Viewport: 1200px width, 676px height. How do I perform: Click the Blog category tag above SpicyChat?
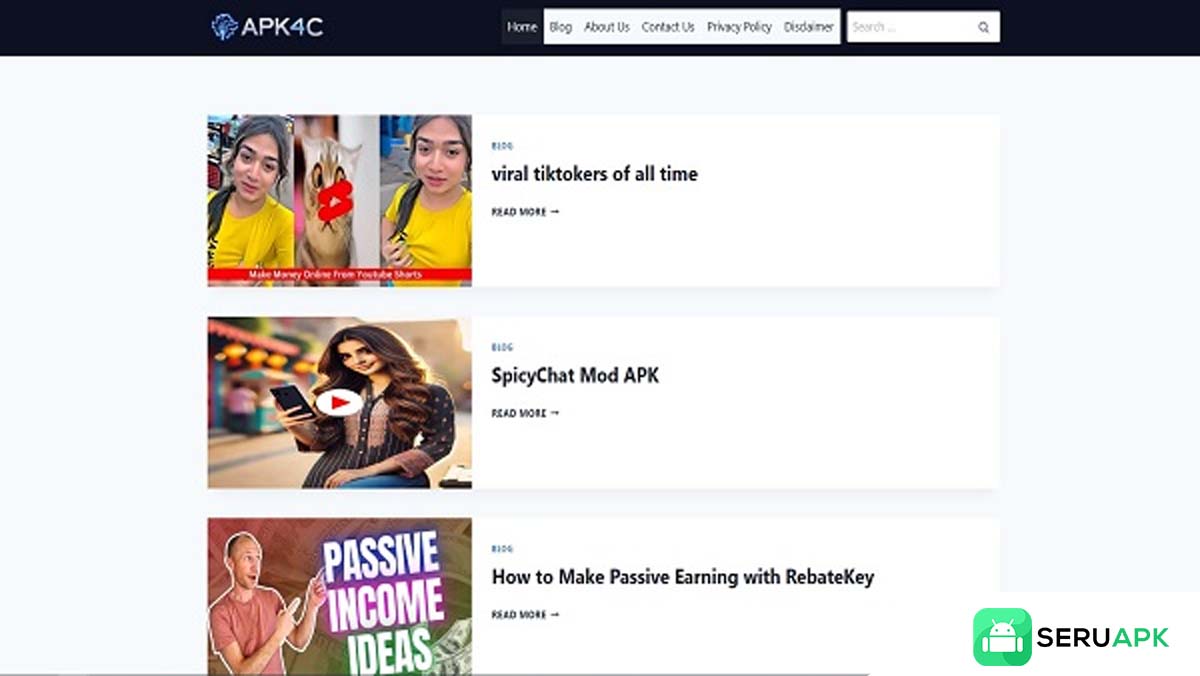coord(502,348)
